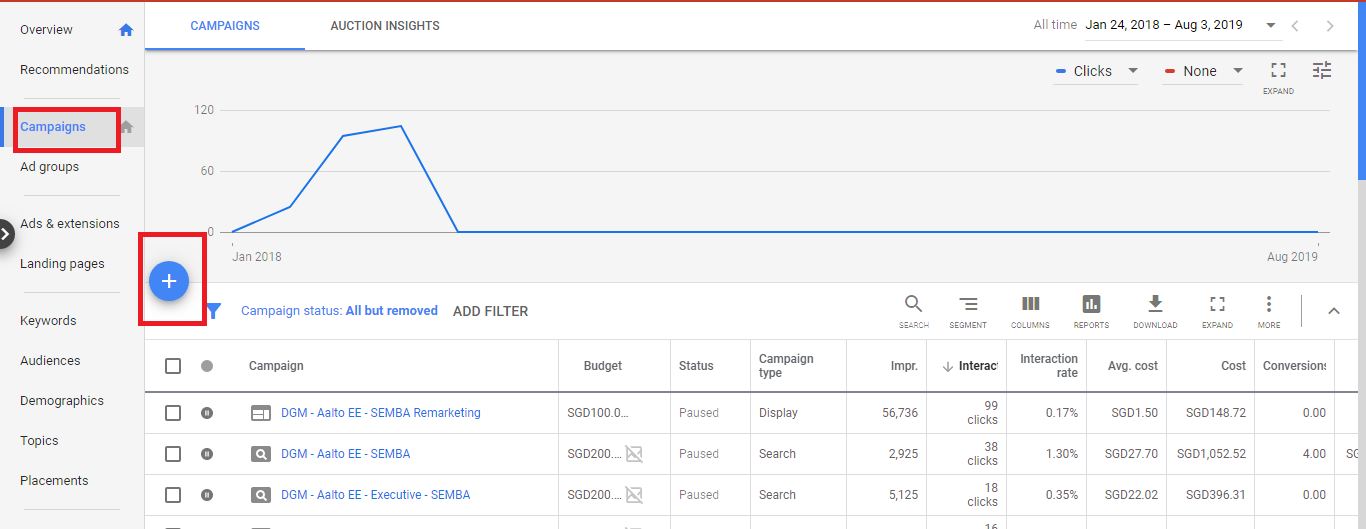Click the paused status icon for Executive - SEMBA
Viewport: 1366px width, 529px height.
tap(207, 495)
